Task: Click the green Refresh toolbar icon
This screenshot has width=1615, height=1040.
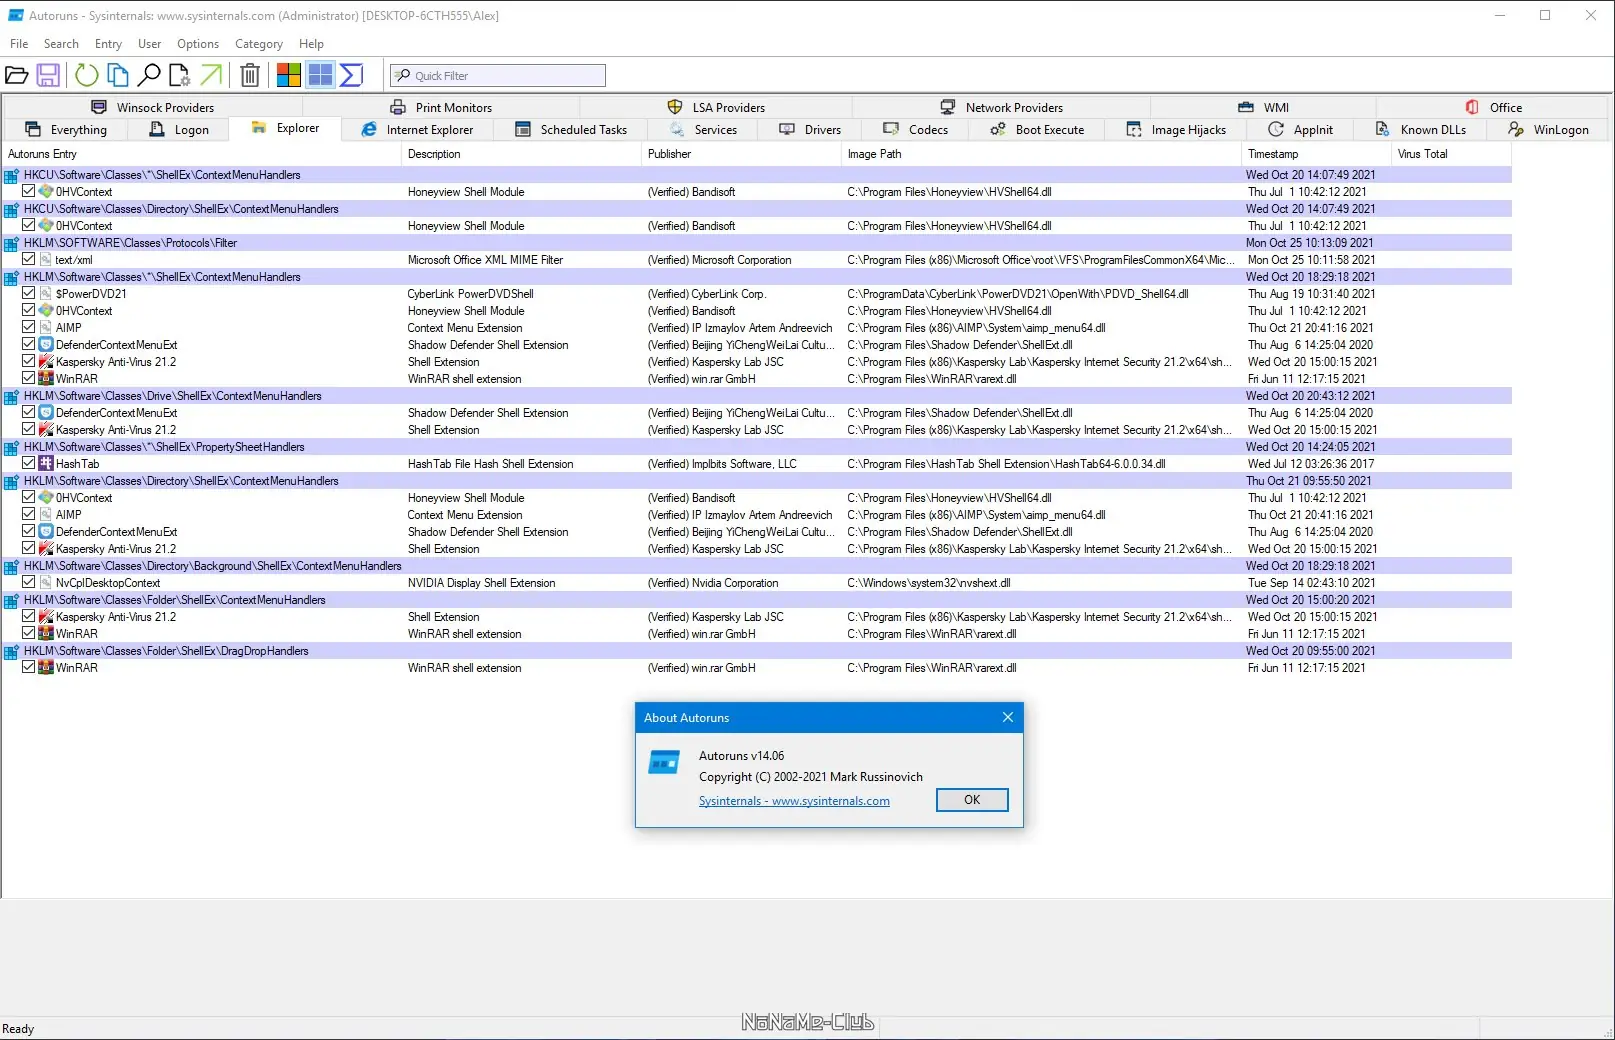Action: (87, 75)
